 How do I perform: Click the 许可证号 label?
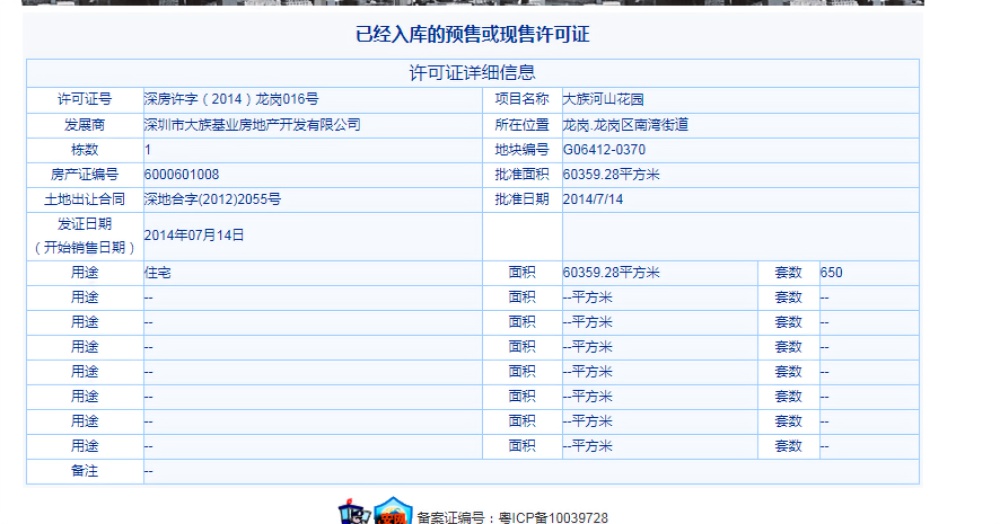[85, 99]
